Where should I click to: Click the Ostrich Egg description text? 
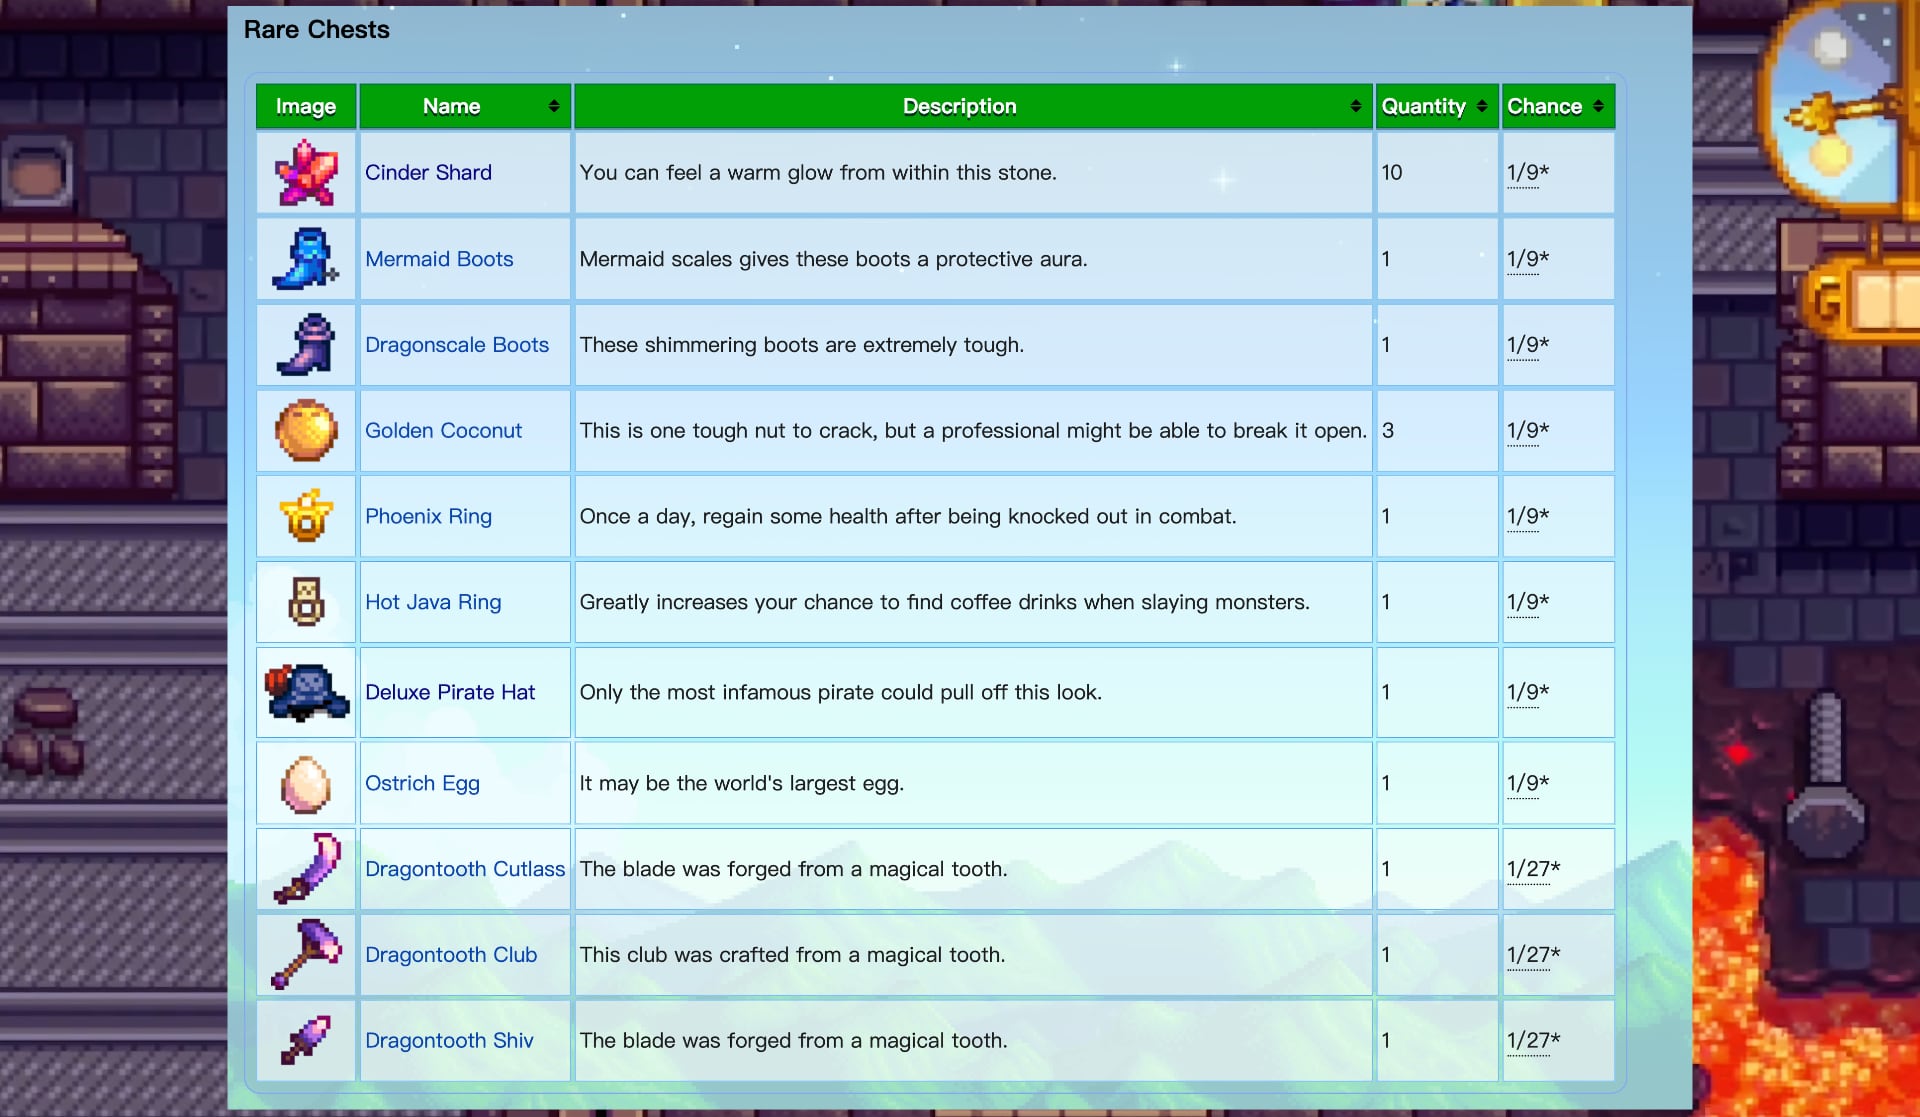click(x=742, y=783)
